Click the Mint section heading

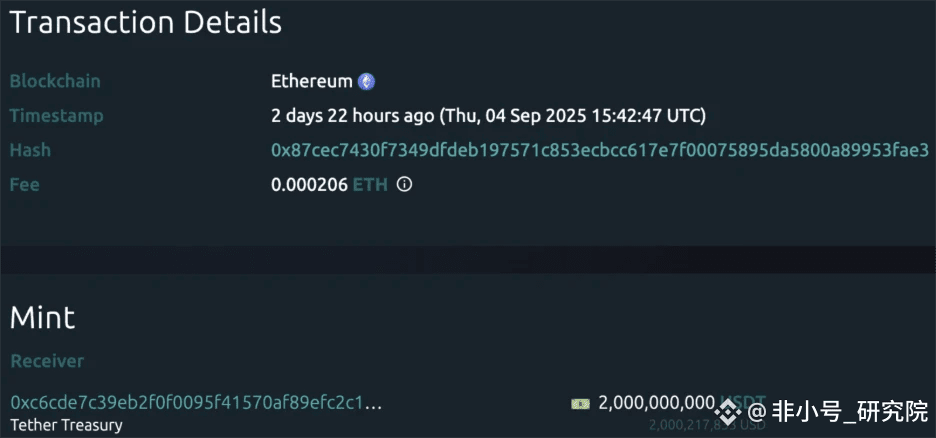42,318
